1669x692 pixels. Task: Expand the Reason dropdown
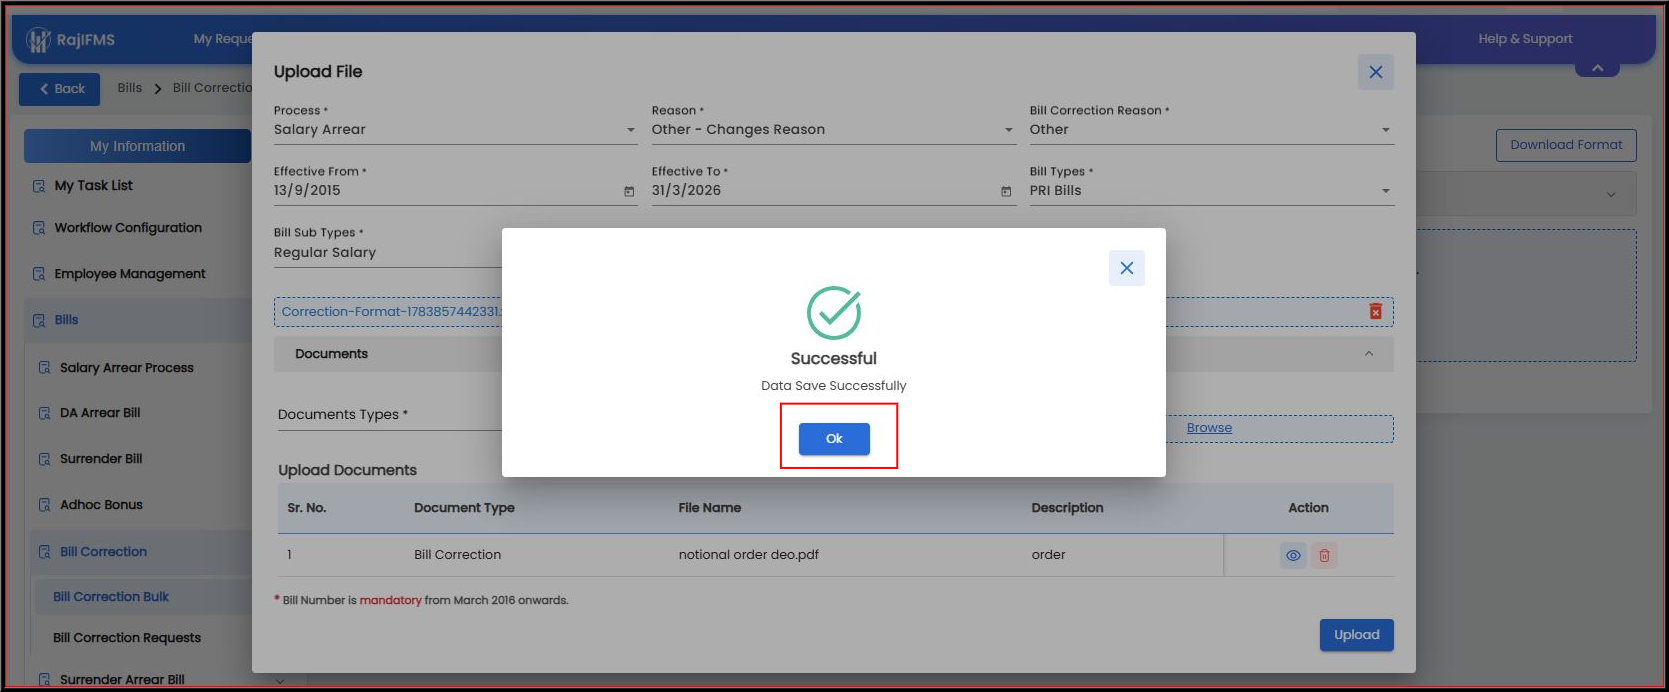1009,130
